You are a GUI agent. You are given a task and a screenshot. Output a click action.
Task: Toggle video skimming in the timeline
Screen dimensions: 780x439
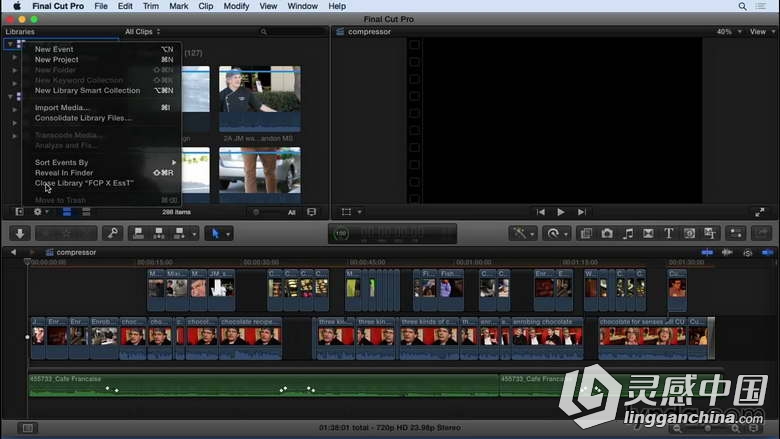click(x=707, y=253)
